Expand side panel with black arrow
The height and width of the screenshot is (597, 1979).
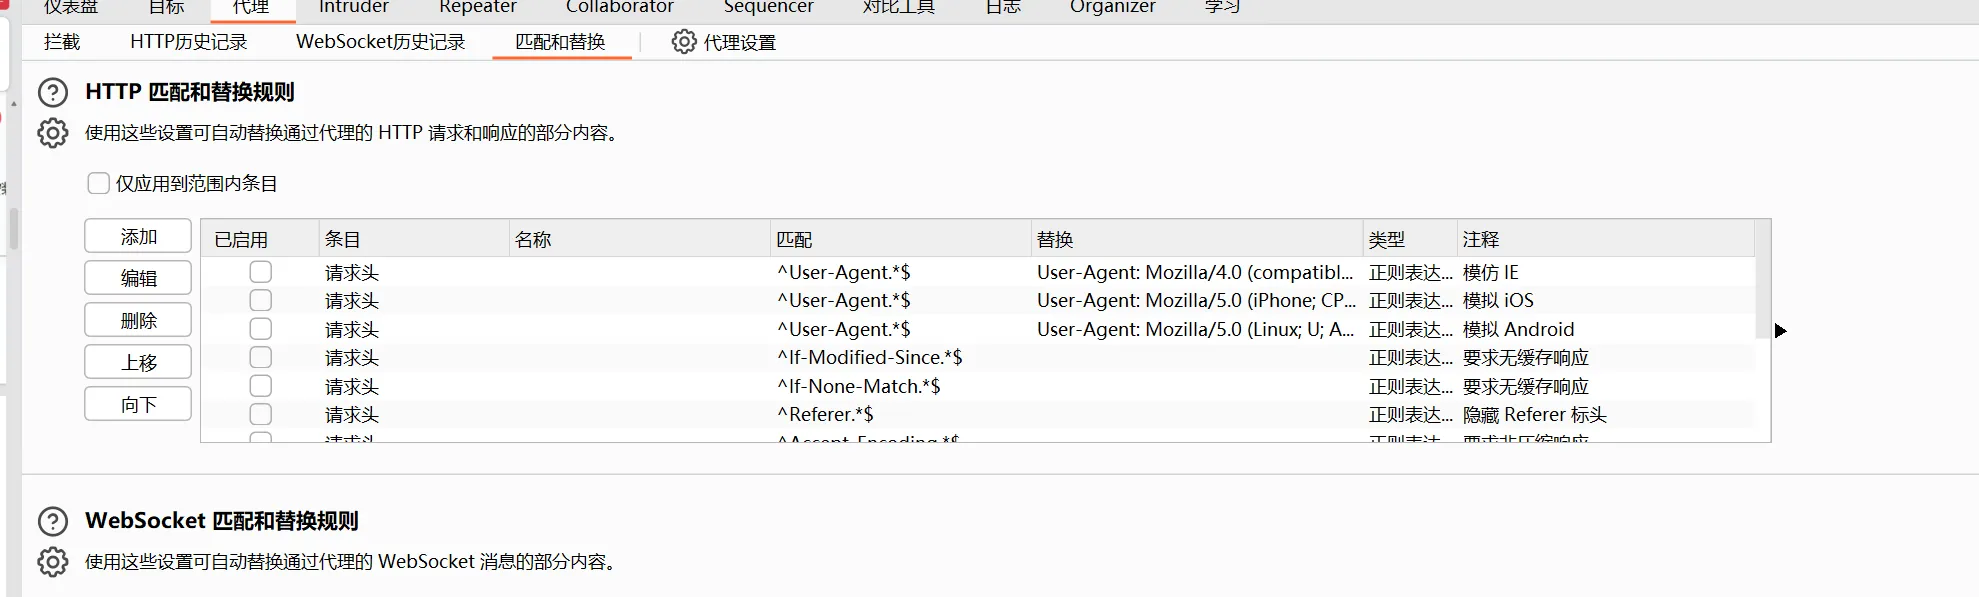tap(1780, 331)
